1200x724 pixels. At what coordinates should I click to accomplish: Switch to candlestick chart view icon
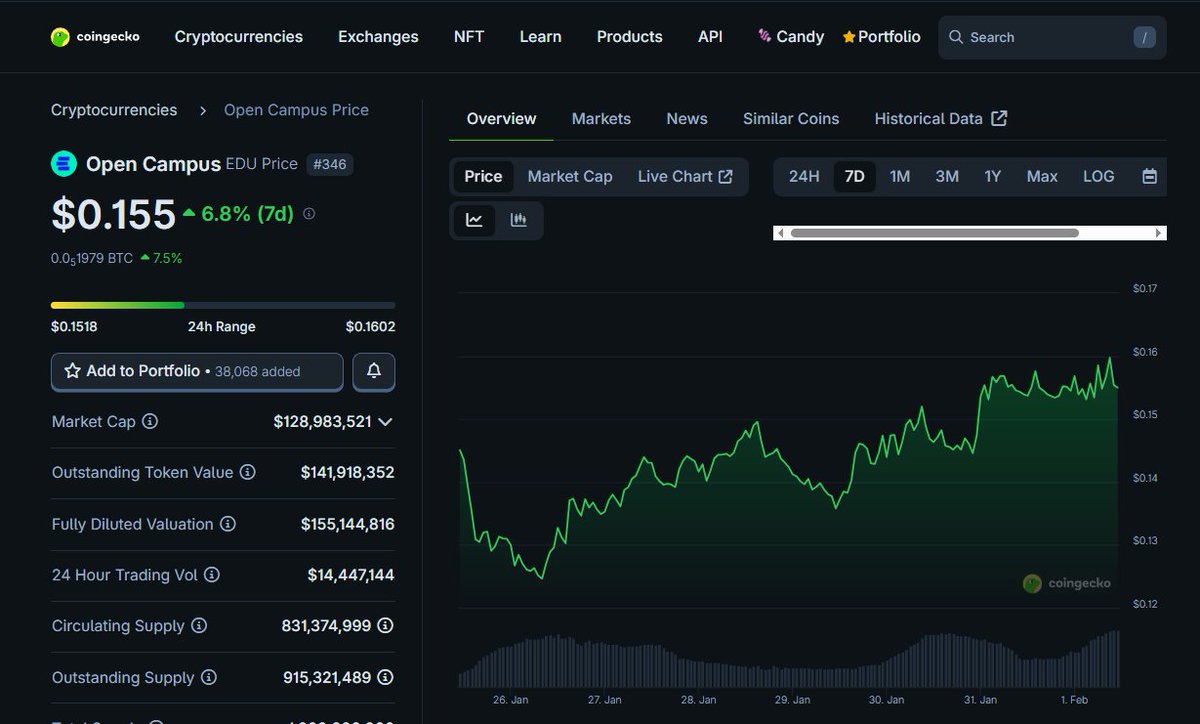pyautogui.click(x=518, y=220)
